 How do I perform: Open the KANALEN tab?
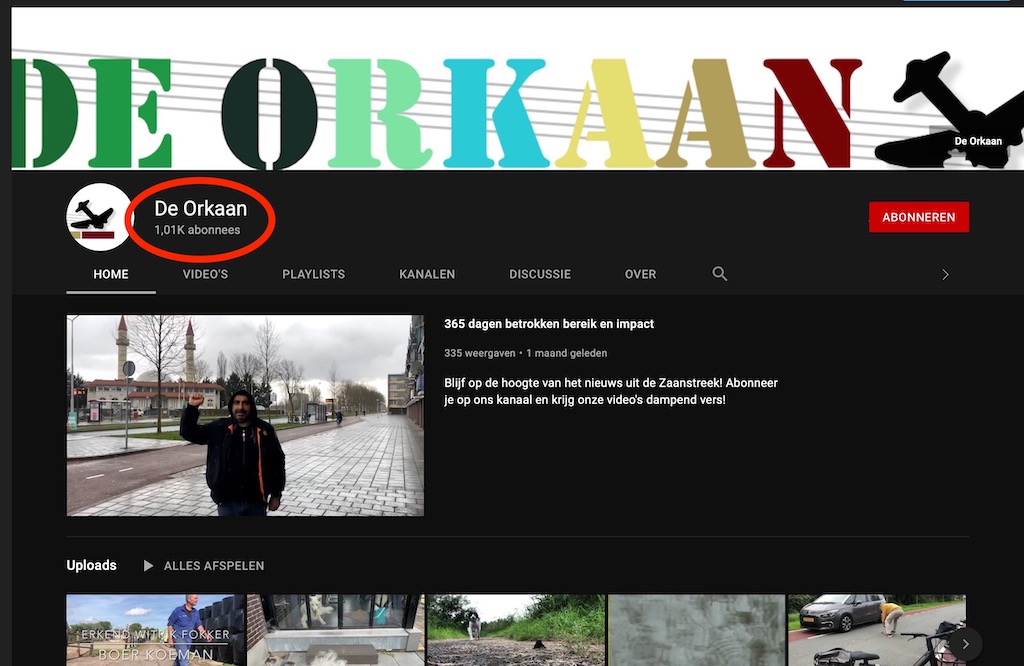pyautogui.click(x=427, y=274)
